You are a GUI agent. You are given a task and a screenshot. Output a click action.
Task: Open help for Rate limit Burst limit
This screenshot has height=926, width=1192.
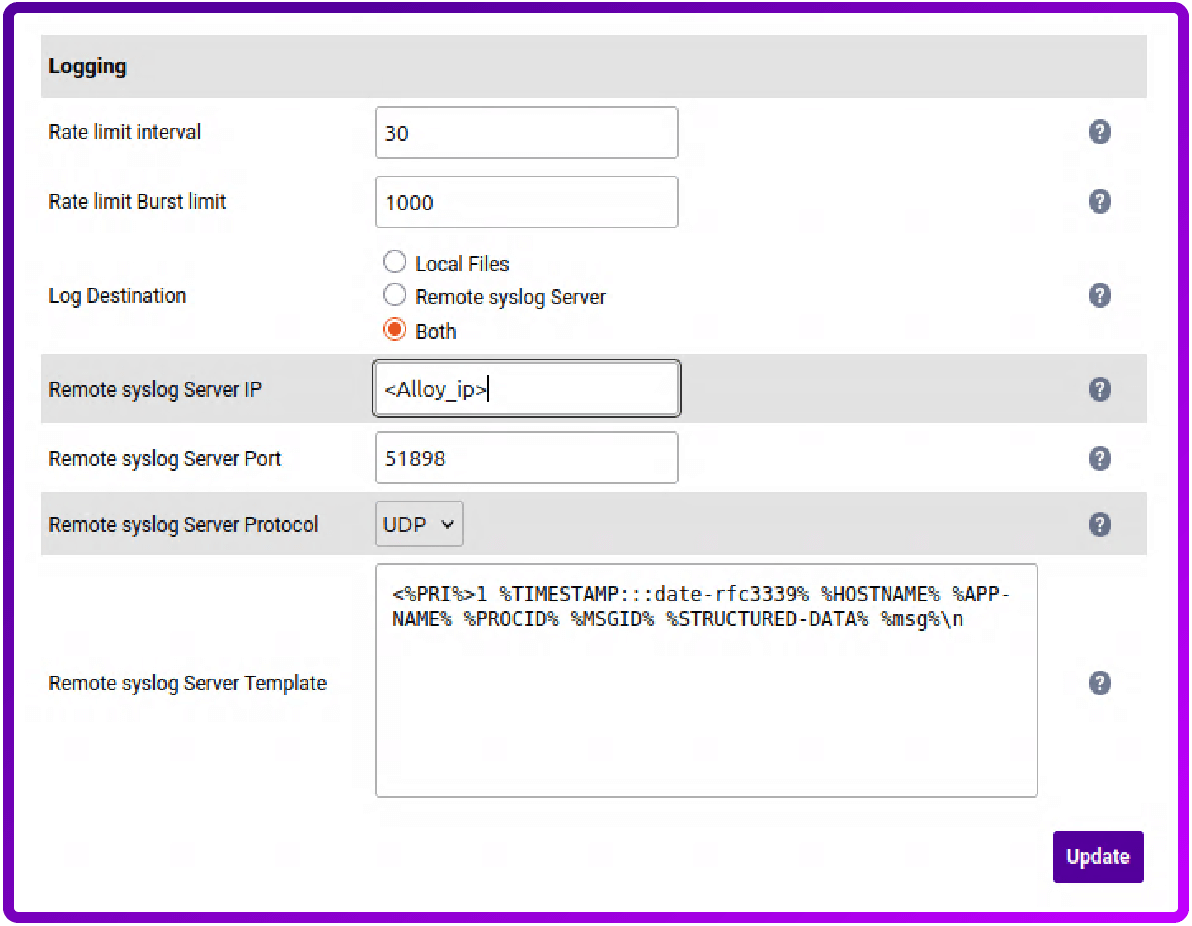click(x=1099, y=202)
